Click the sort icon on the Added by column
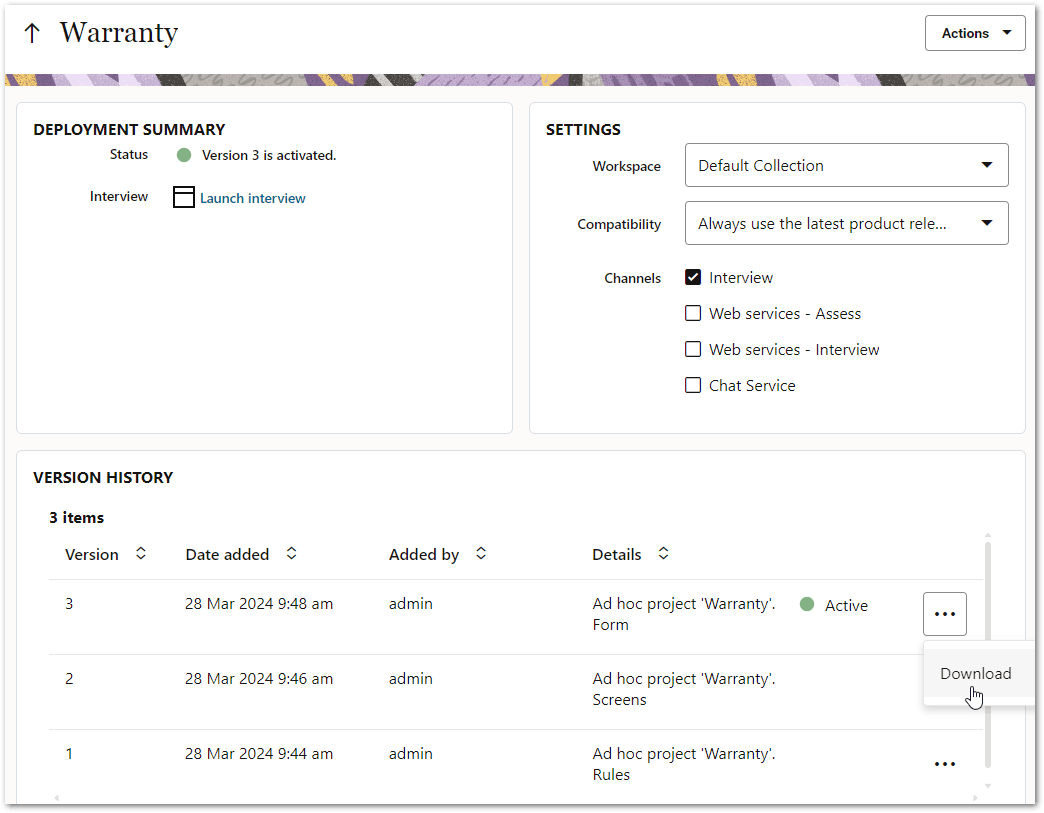The image size is (1044, 813). [x=481, y=553]
